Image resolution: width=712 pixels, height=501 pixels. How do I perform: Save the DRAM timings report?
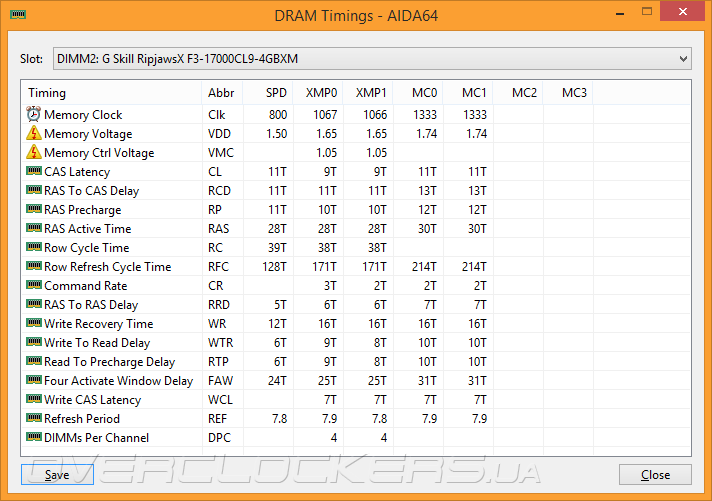tap(57, 475)
